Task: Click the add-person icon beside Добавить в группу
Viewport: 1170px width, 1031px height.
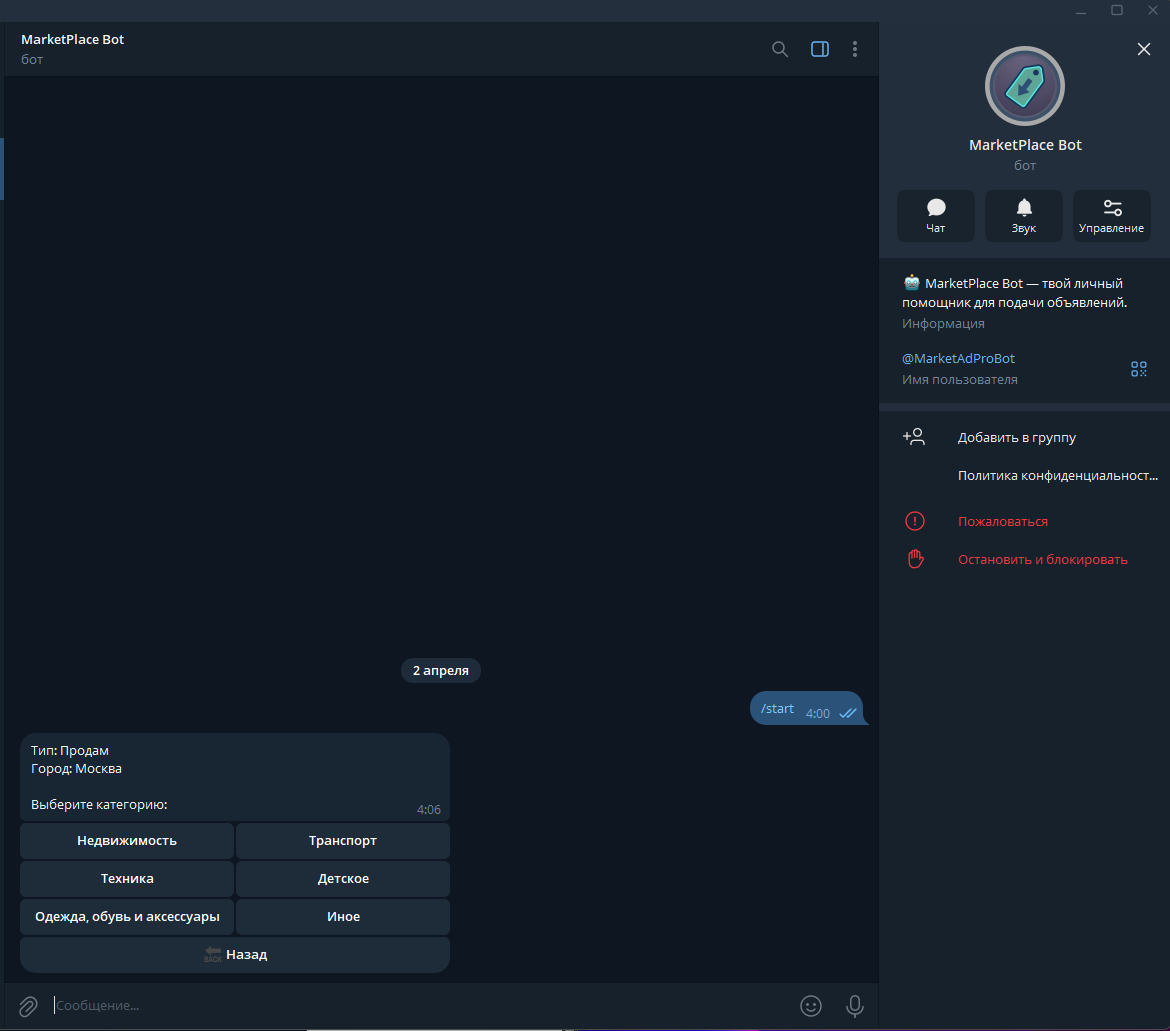Action: point(914,437)
